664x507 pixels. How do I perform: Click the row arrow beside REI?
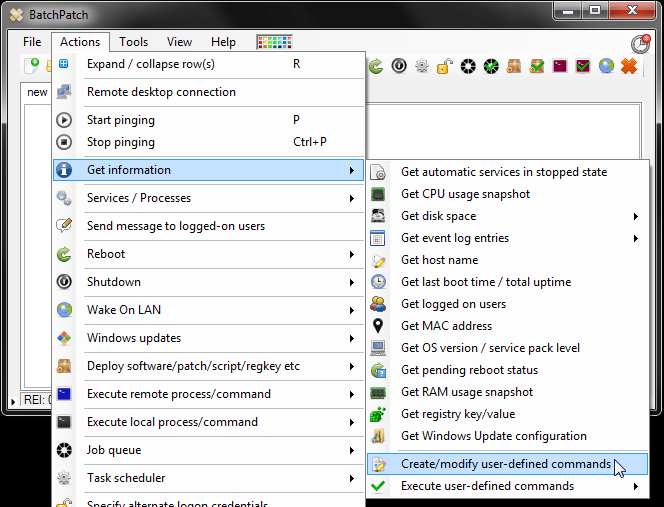pyautogui.click(x=13, y=401)
